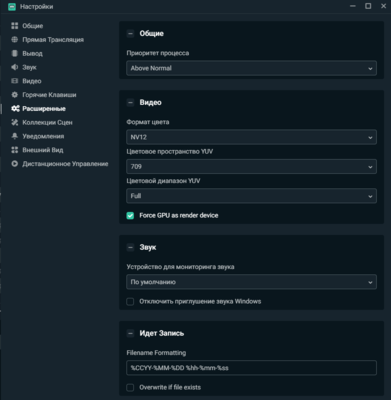391x400 pixels.
Task: Click the film icon for Видео
Action: (15, 81)
